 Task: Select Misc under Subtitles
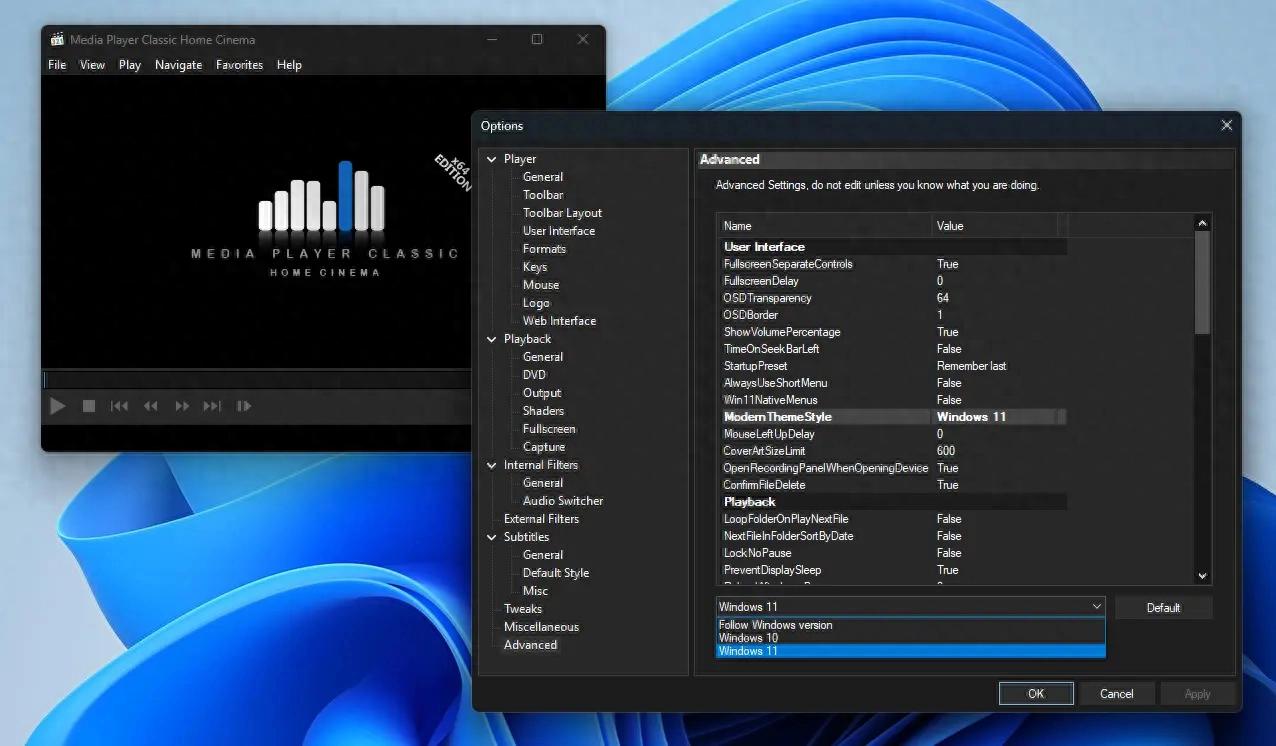point(535,591)
